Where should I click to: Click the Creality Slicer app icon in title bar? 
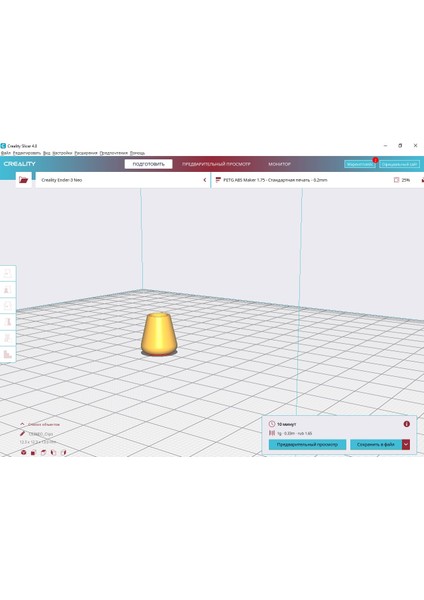coord(3,146)
